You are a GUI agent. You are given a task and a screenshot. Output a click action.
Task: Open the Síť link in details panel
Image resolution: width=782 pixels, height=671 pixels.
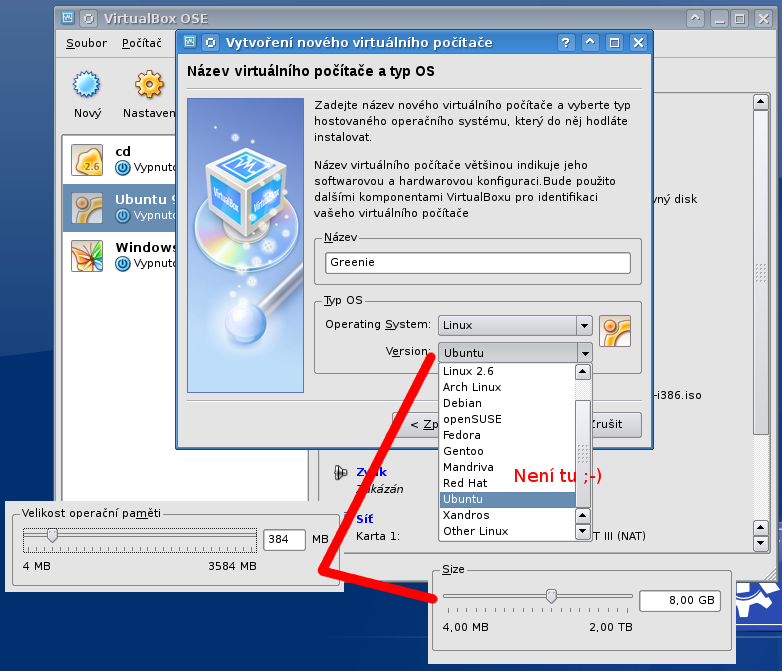point(365,519)
